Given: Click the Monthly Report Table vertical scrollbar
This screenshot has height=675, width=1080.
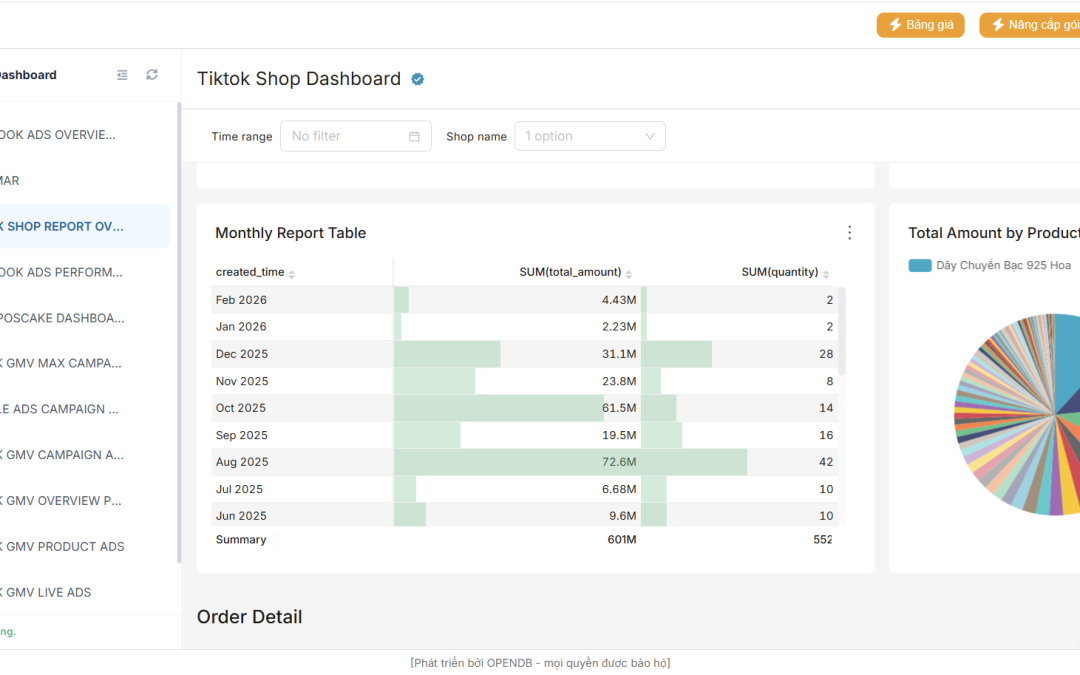Looking at the screenshot, I should (x=842, y=330).
